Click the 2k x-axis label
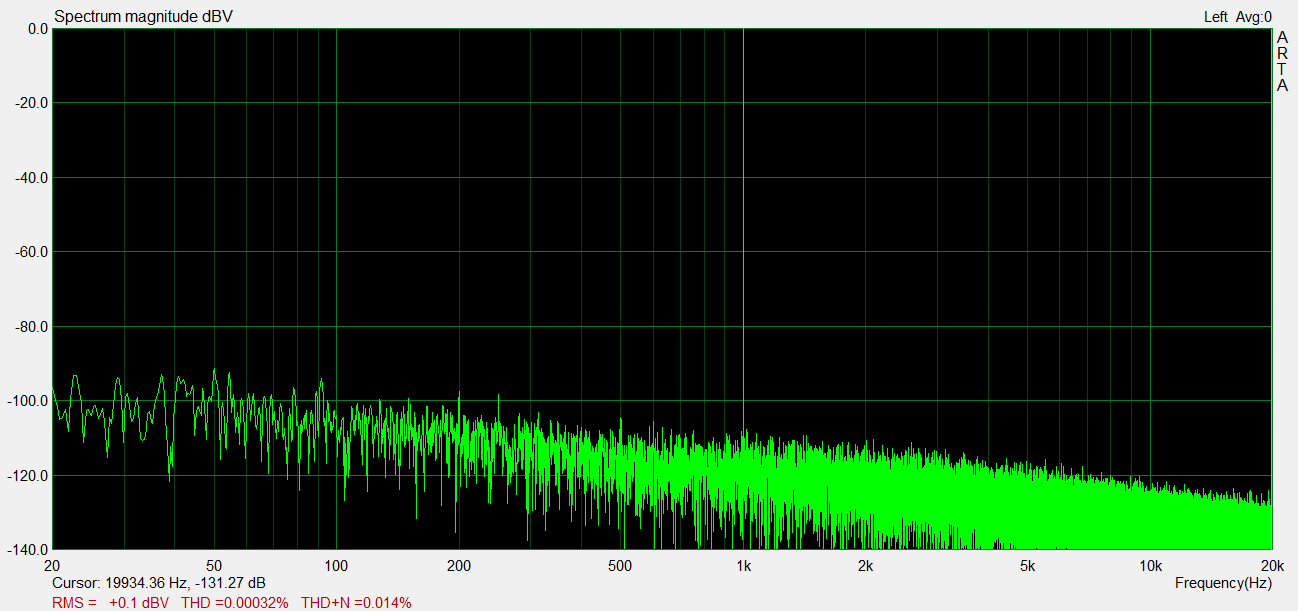Image resolution: width=1298 pixels, height=611 pixels. [866, 566]
